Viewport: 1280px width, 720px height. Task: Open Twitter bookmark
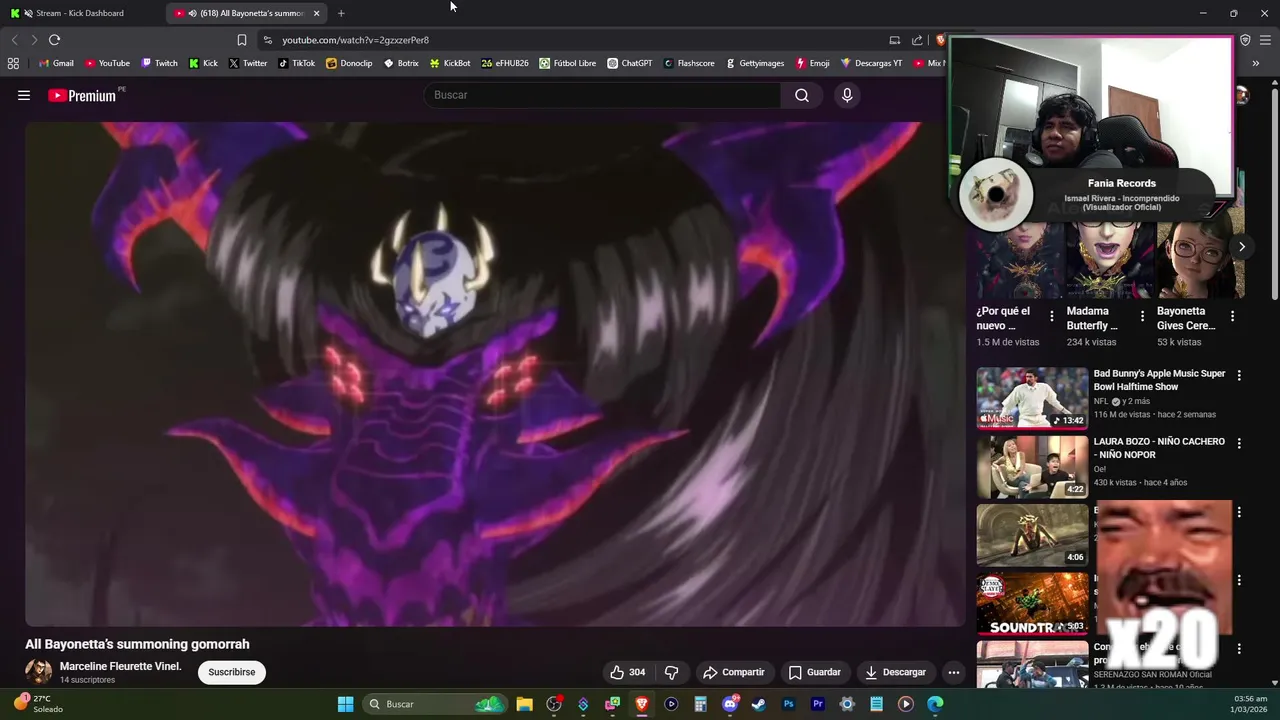248,63
